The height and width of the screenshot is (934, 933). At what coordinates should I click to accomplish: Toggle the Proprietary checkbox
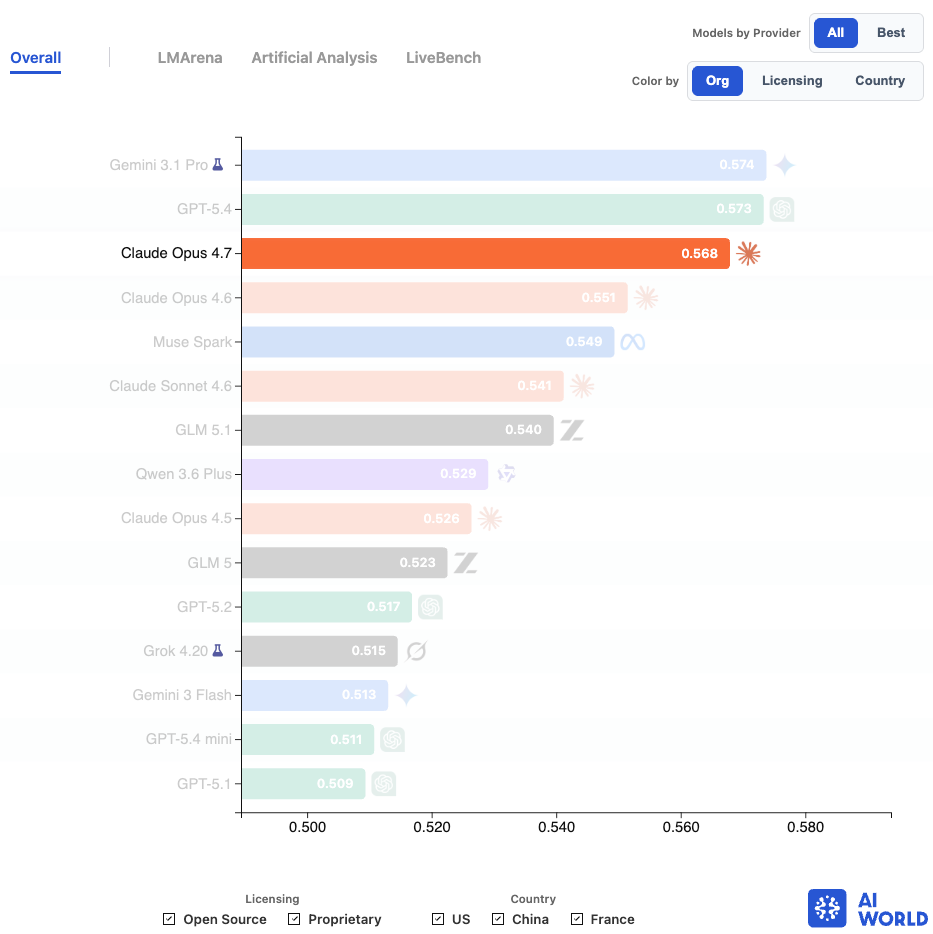pos(294,919)
